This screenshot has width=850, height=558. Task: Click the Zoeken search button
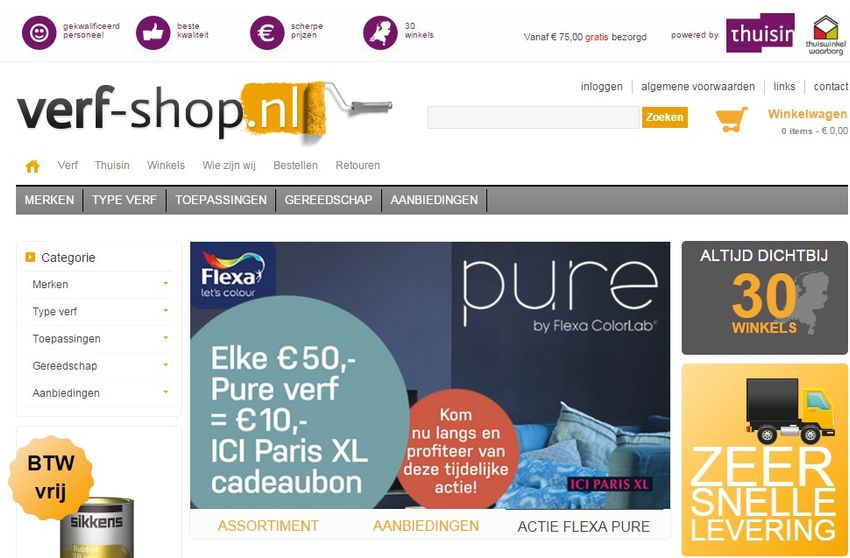[665, 117]
